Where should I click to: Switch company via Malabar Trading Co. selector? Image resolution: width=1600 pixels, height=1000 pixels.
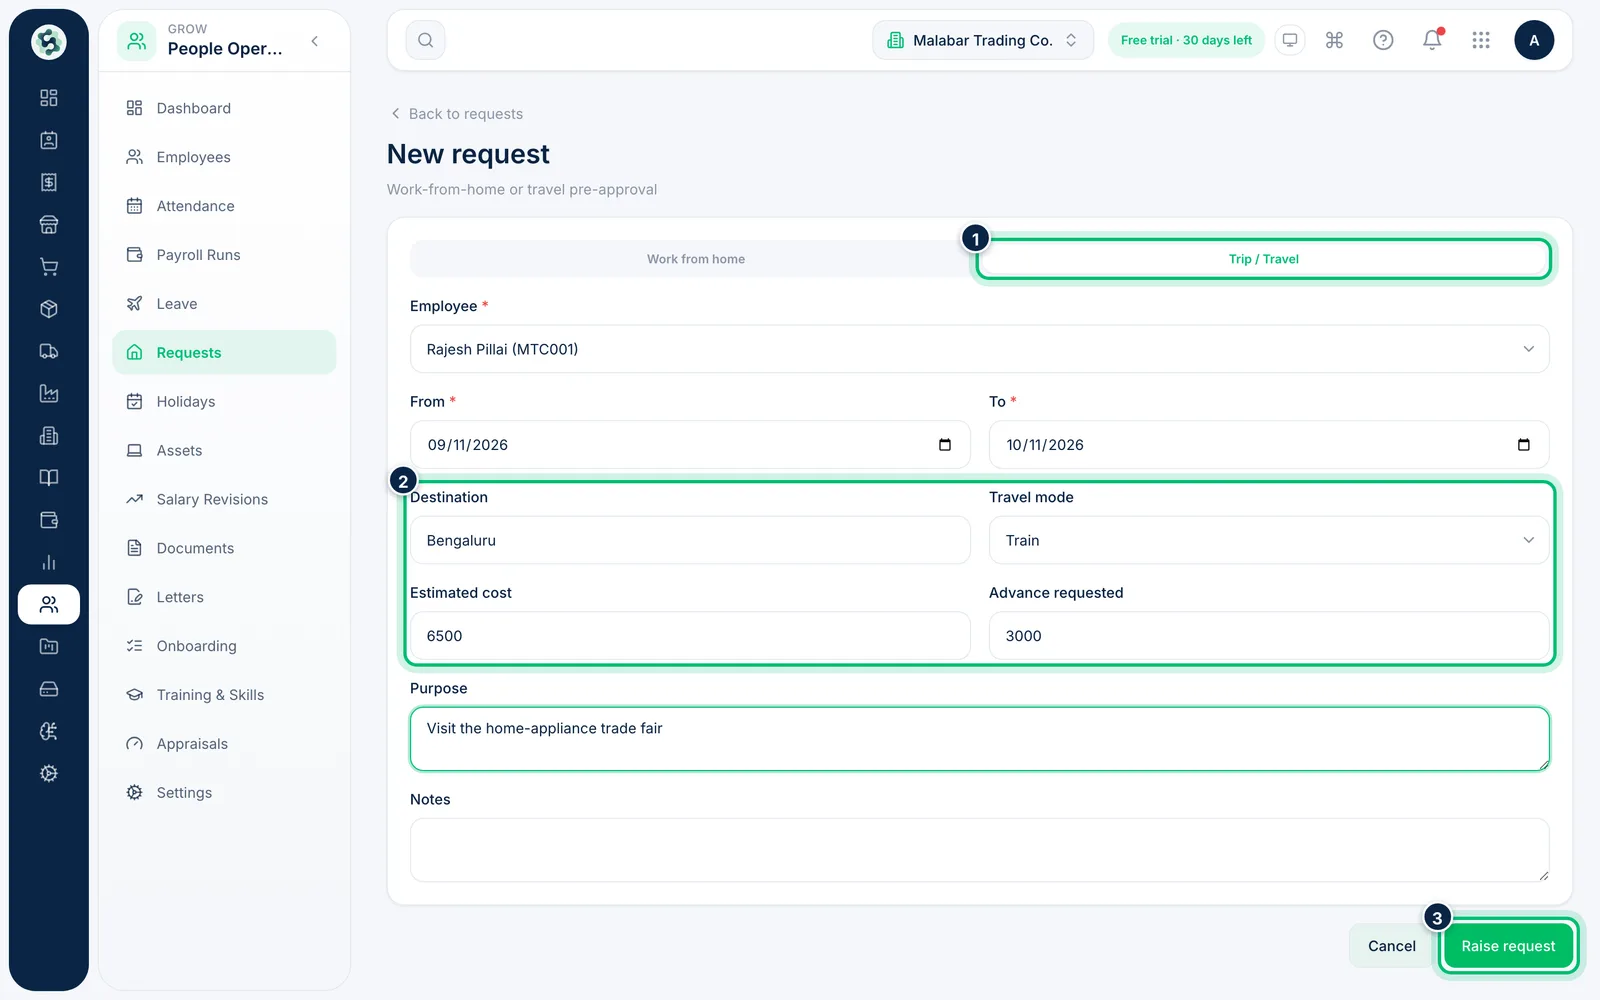tap(983, 40)
